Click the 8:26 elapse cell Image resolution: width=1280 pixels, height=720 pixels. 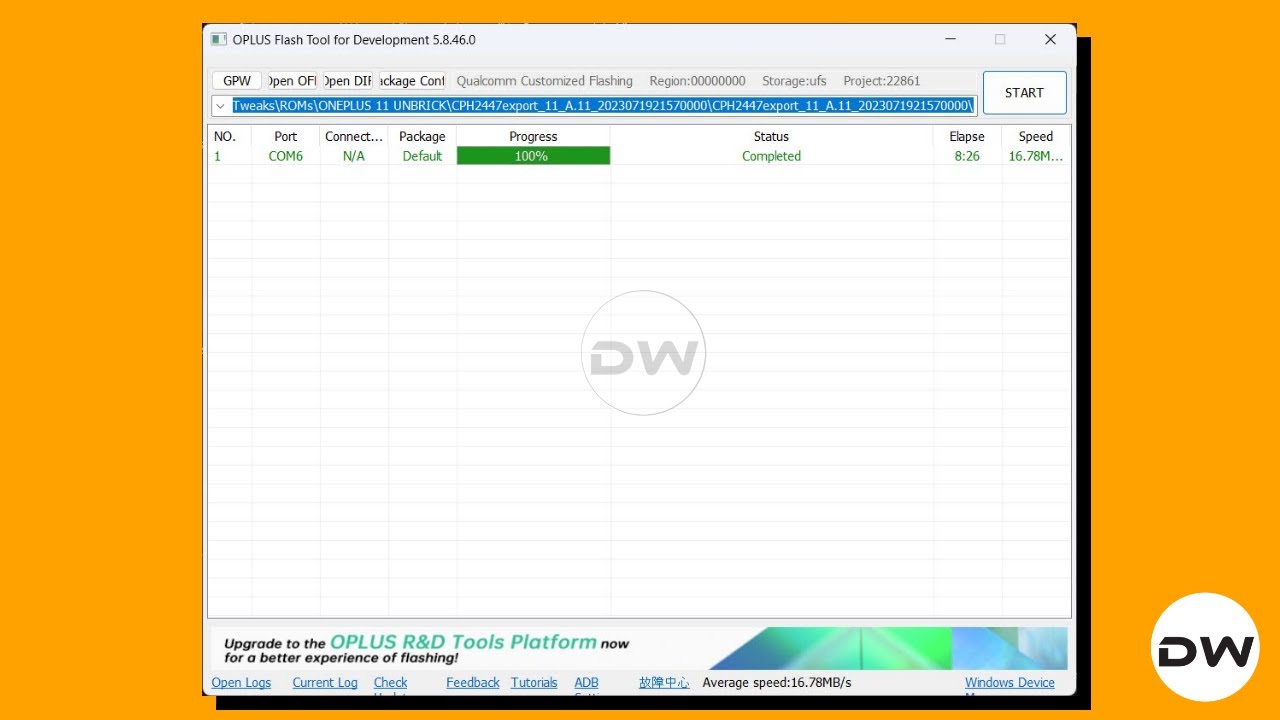pyautogui.click(x=967, y=156)
